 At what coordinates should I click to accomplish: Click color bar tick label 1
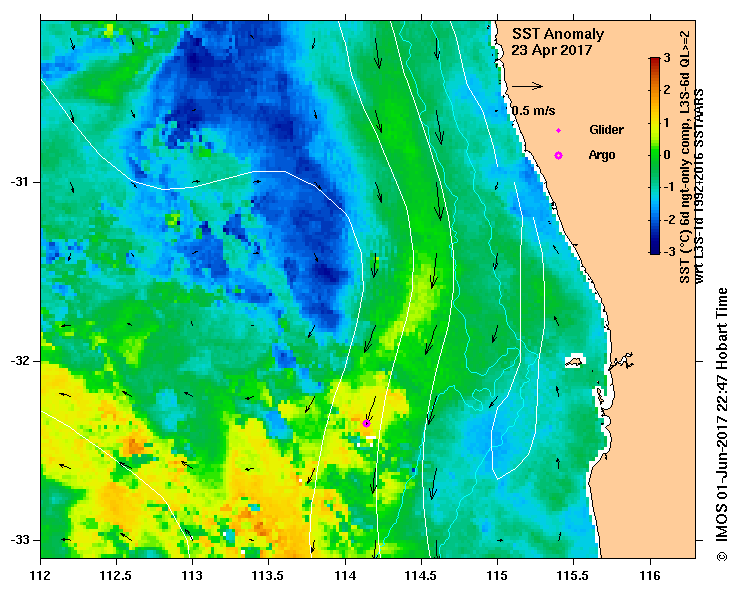(x=667, y=123)
